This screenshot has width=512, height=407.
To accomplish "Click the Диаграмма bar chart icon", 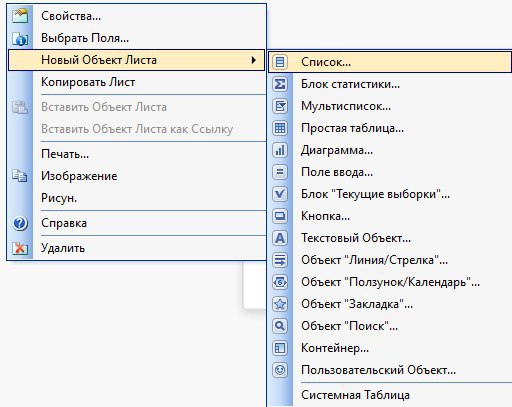I will (x=280, y=150).
